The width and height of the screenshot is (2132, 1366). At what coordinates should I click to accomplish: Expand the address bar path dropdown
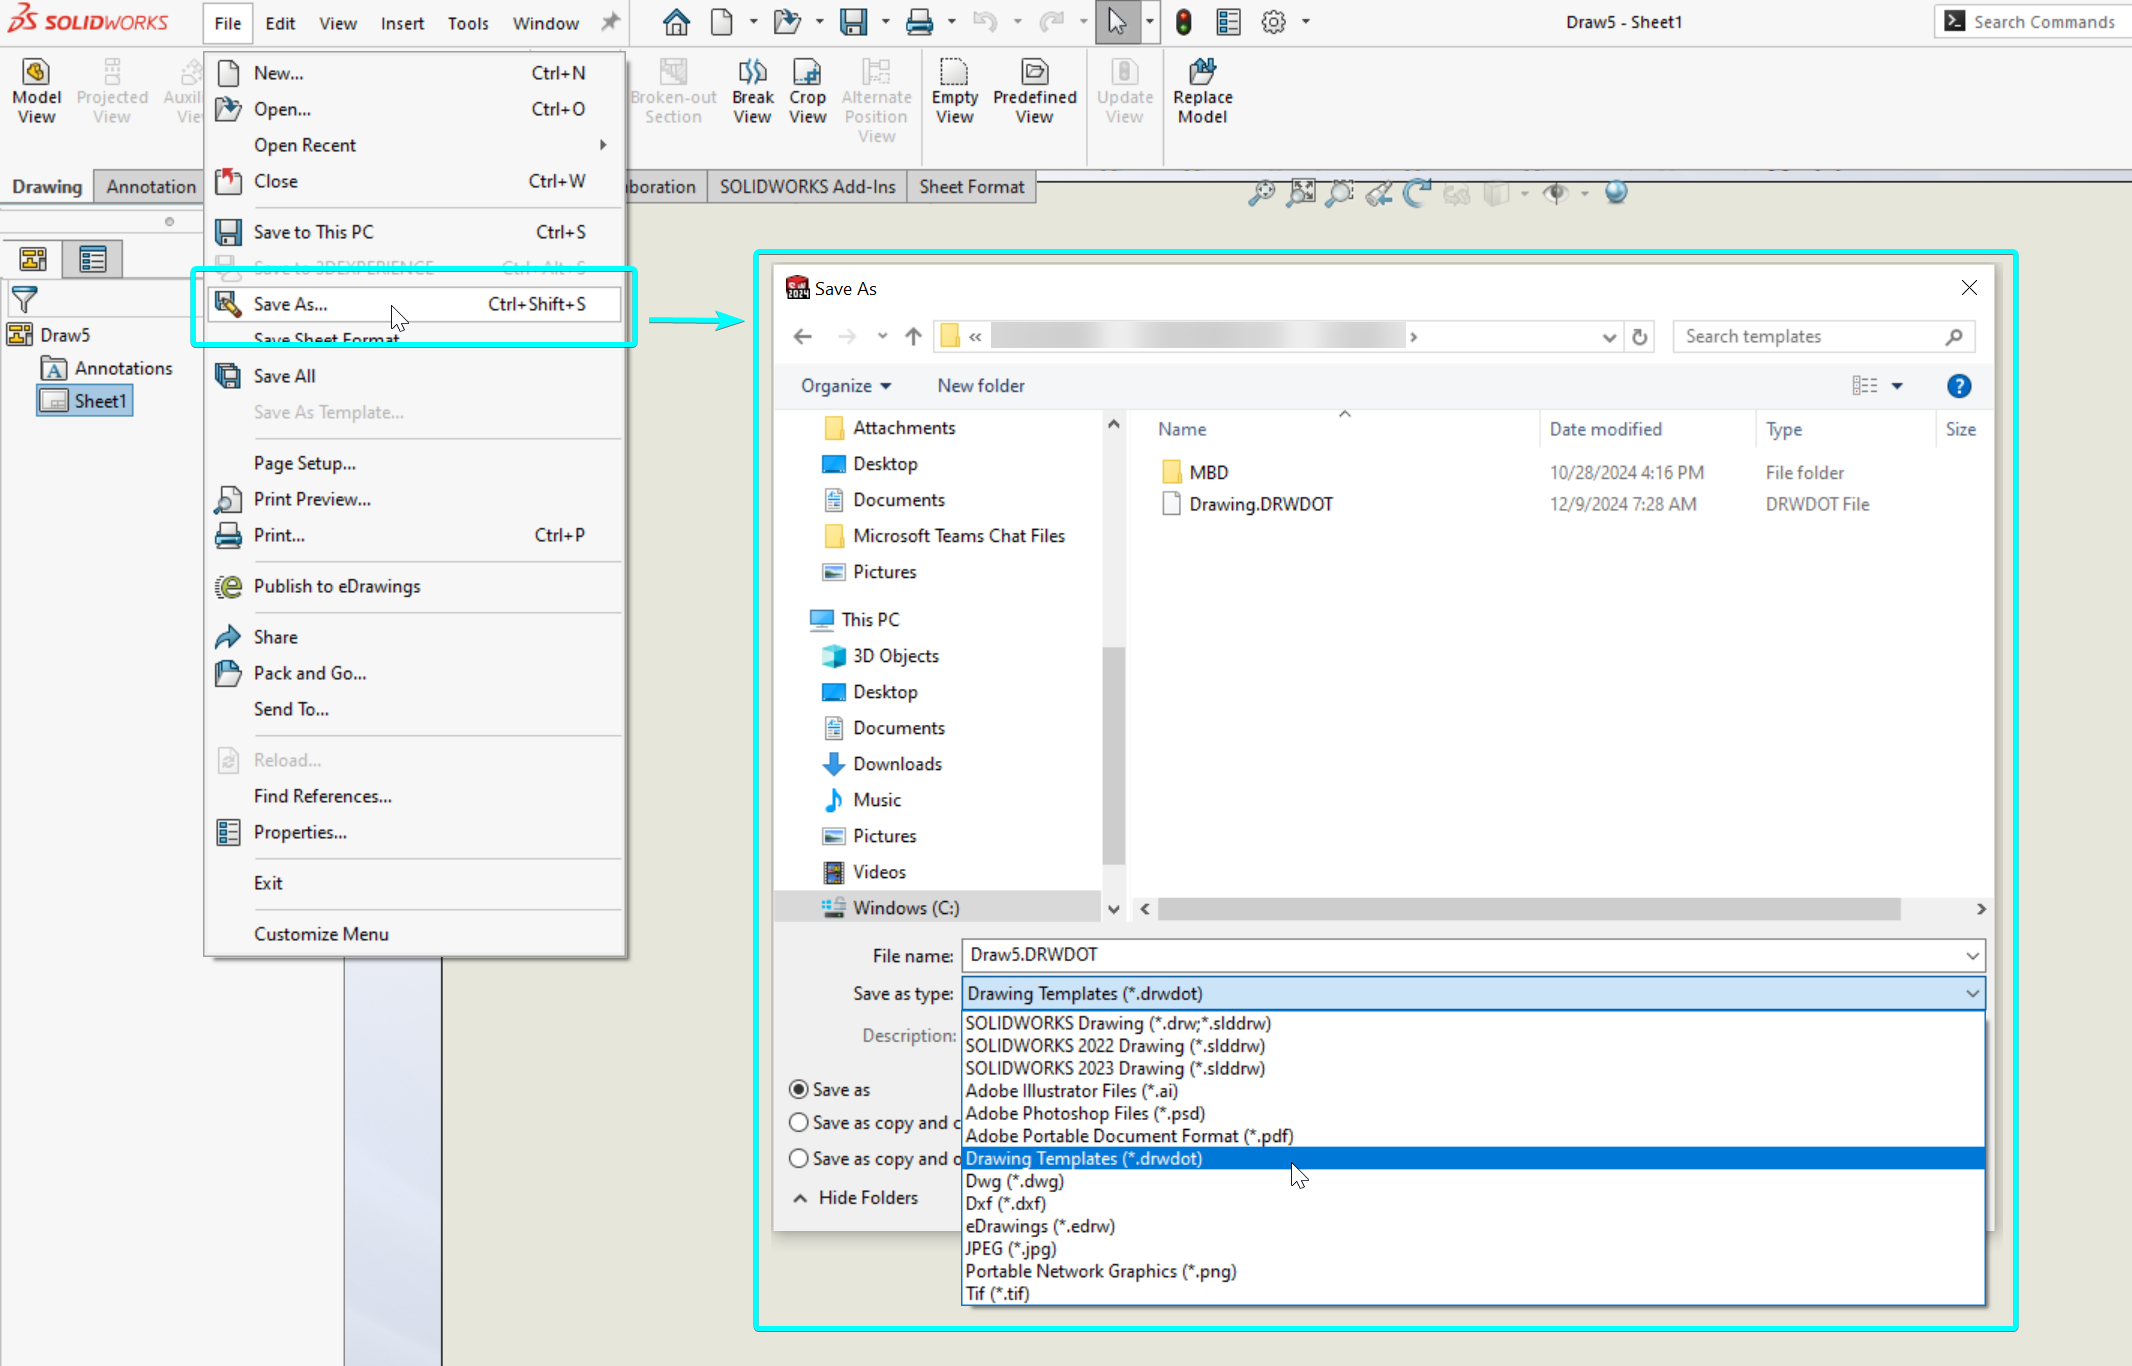point(1609,337)
